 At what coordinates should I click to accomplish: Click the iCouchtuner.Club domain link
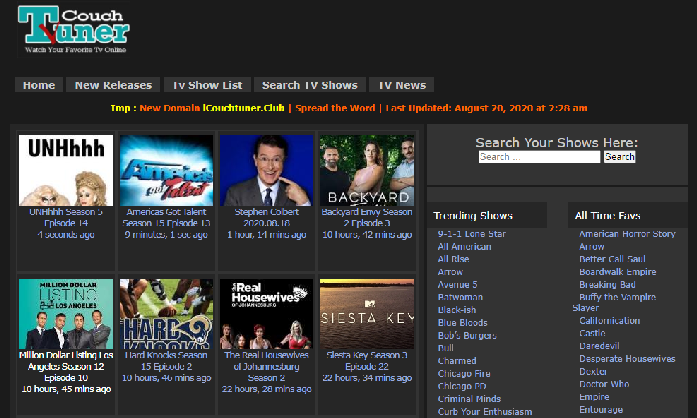pos(244,108)
